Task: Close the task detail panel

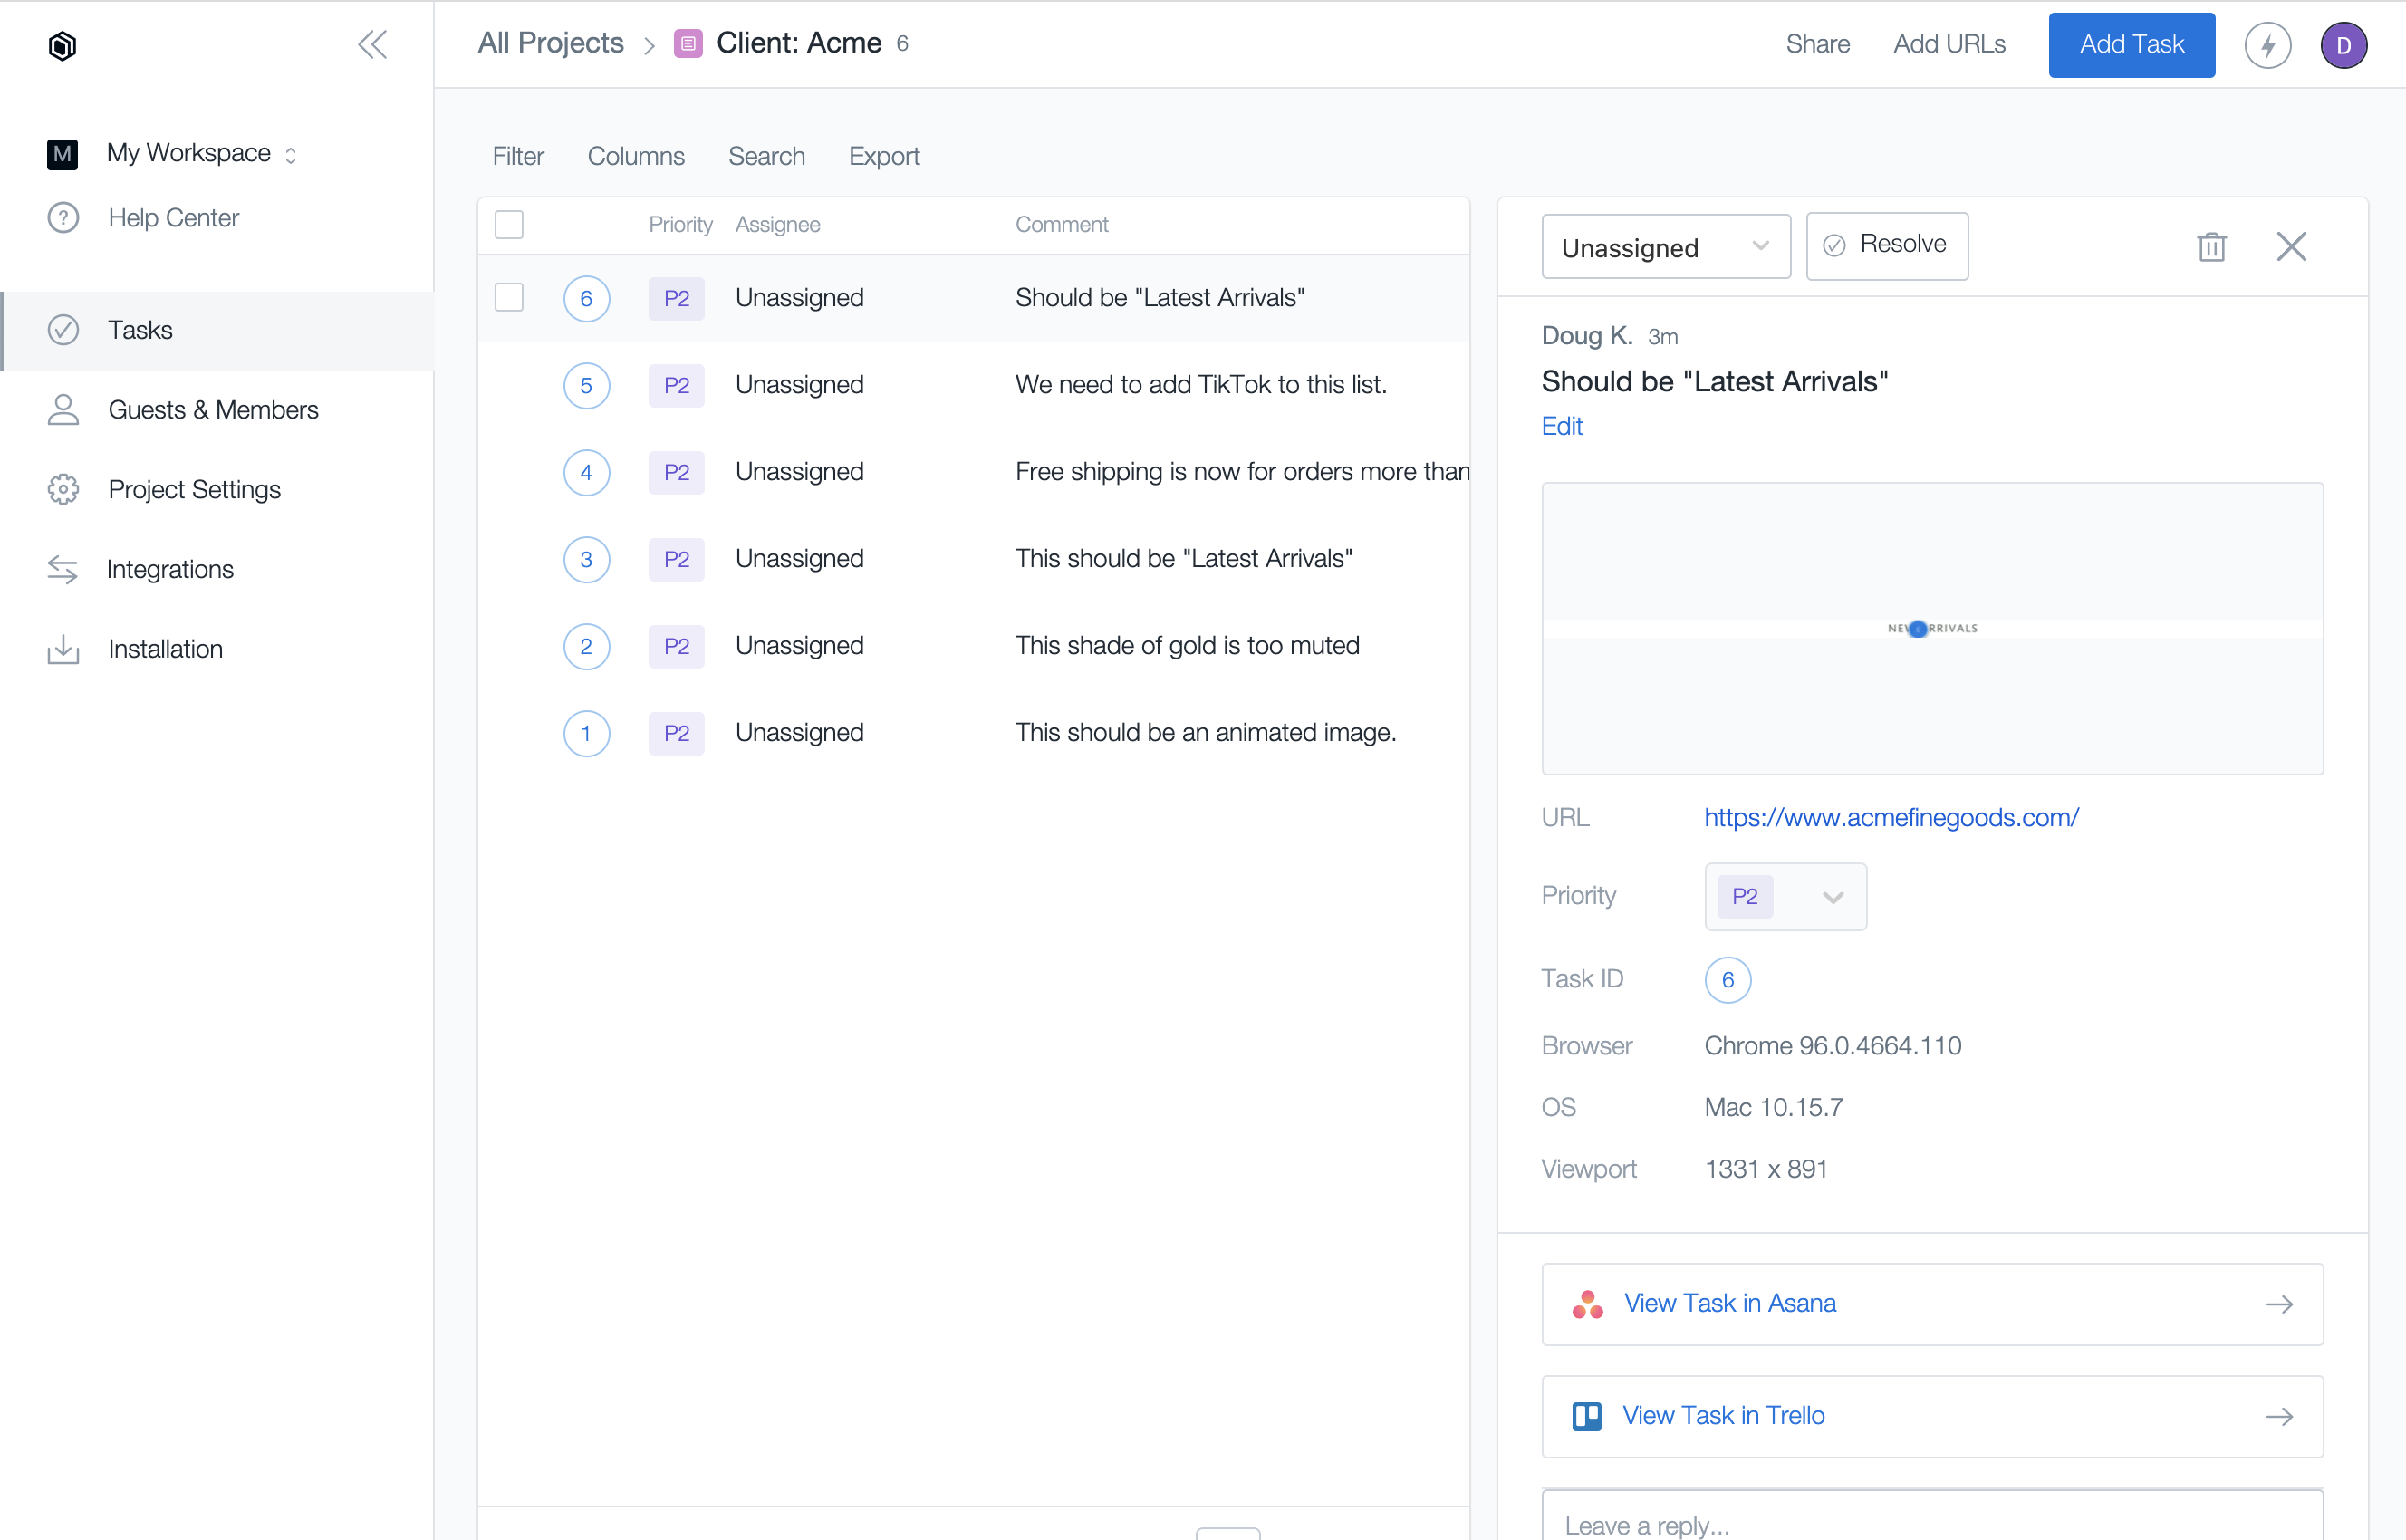Action: coord(2291,246)
